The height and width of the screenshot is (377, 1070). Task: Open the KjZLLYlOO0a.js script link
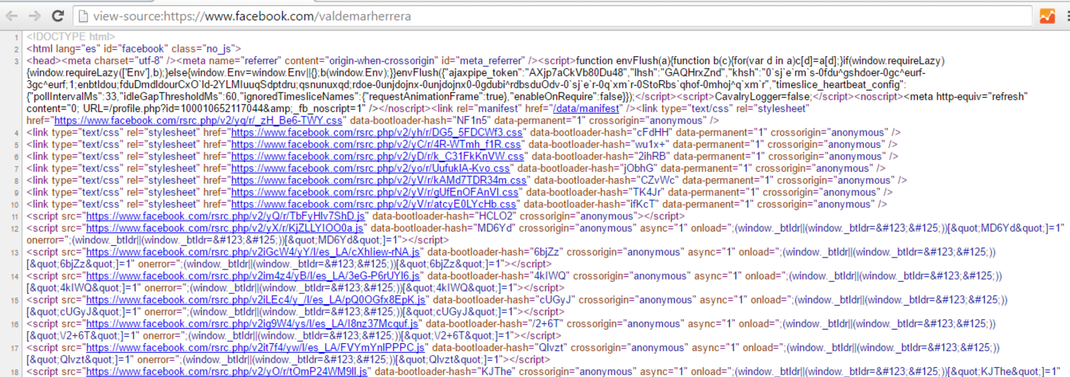225,229
